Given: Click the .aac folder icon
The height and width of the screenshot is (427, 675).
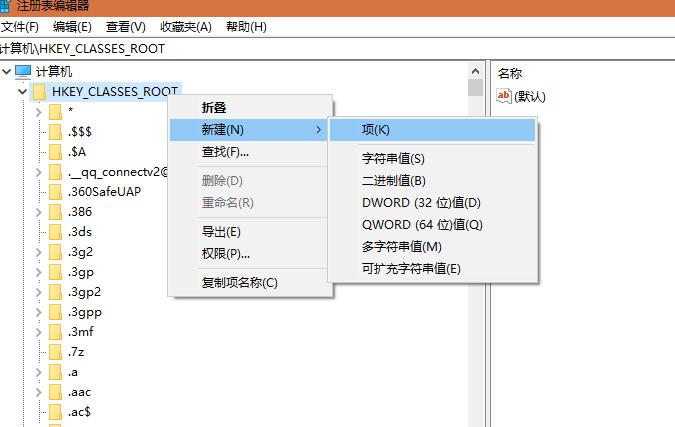Looking at the screenshot, I should pyautogui.click(x=56, y=392).
